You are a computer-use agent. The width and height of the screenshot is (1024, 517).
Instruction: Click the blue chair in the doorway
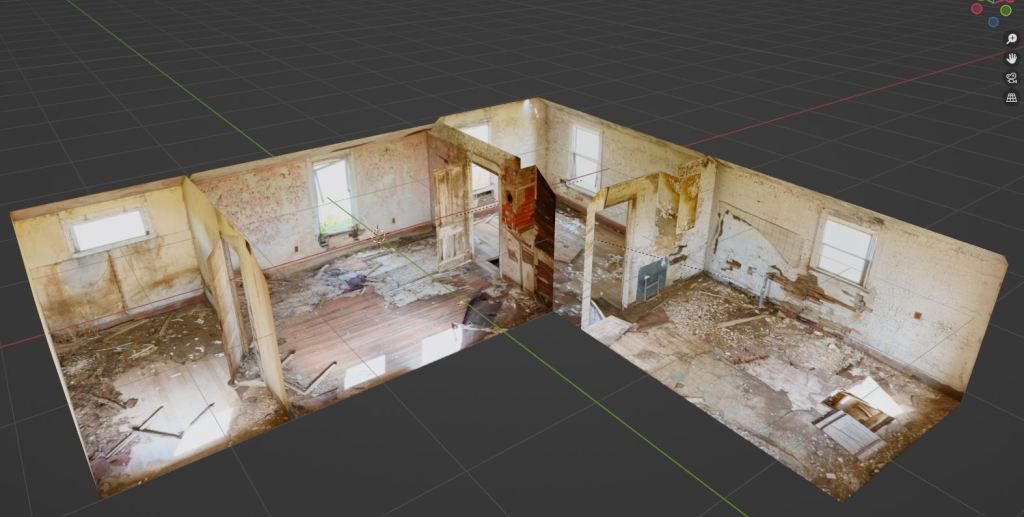650,278
